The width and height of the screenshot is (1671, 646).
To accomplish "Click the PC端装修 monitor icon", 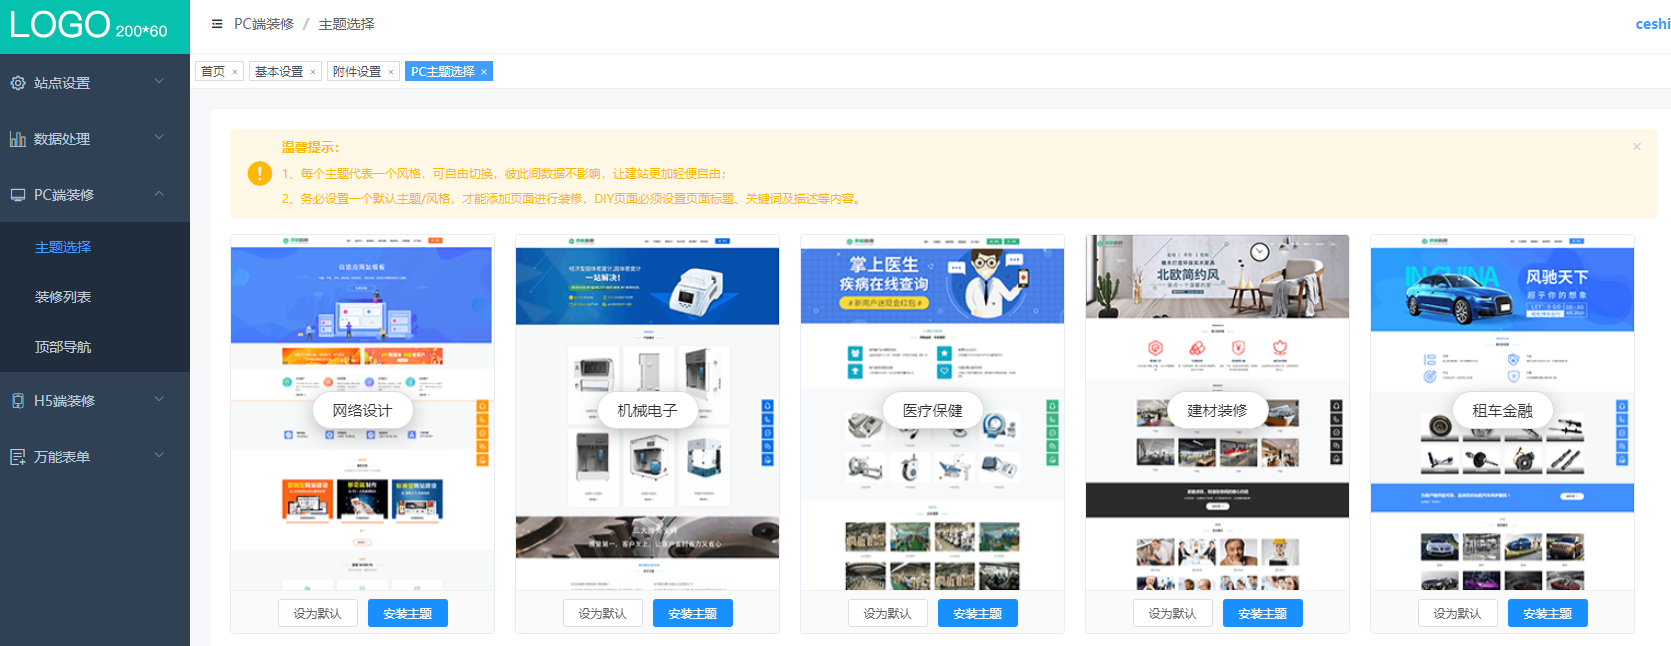I will 18,195.
